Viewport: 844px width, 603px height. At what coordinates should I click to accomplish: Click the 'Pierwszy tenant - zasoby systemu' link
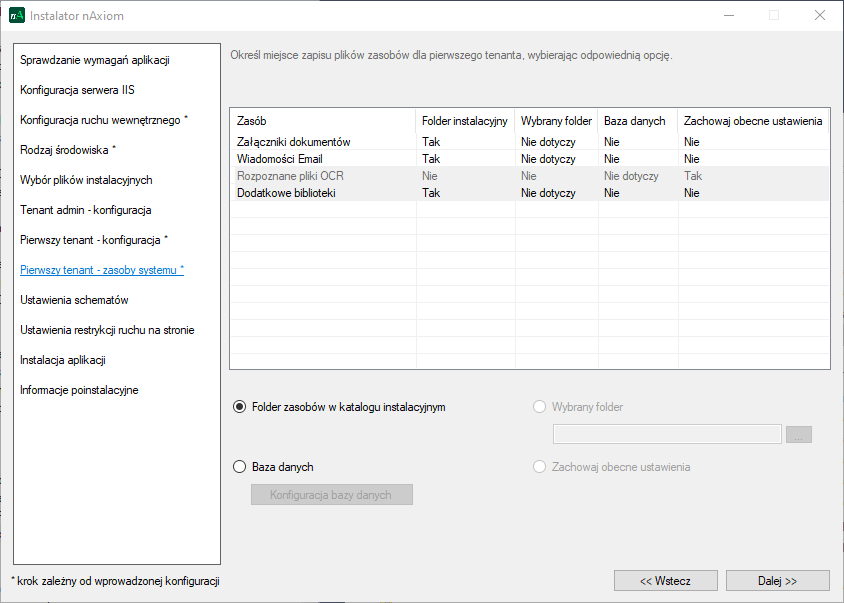102,270
